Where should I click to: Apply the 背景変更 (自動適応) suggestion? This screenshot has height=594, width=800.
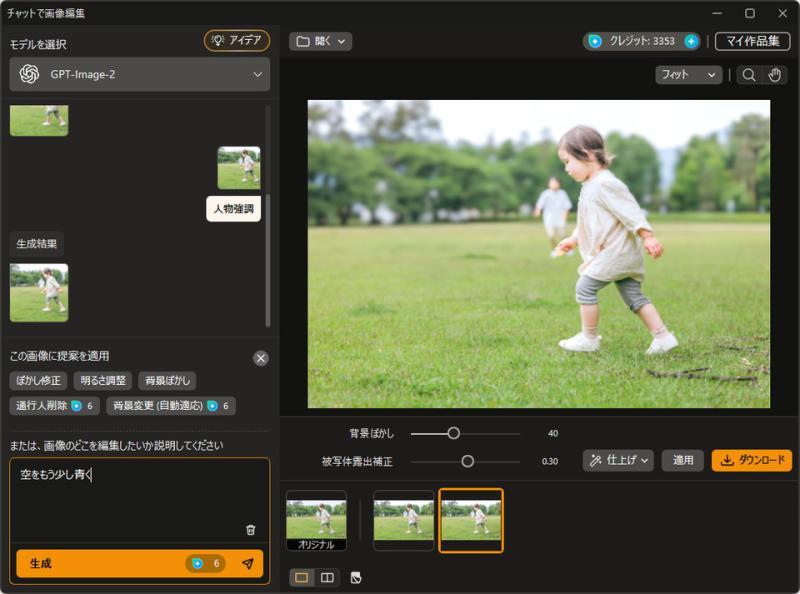pyautogui.click(x=171, y=406)
